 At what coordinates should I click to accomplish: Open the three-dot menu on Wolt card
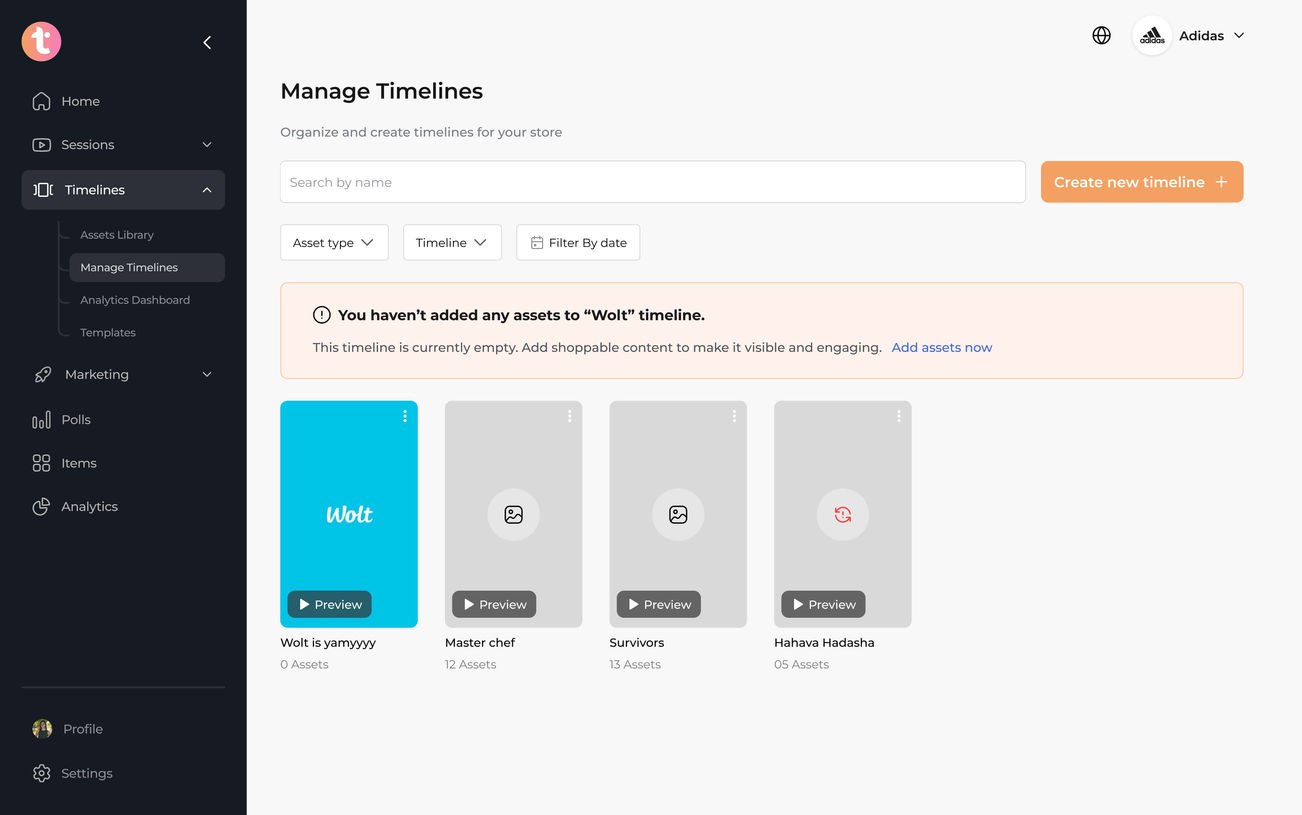click(x=405, y=416)
